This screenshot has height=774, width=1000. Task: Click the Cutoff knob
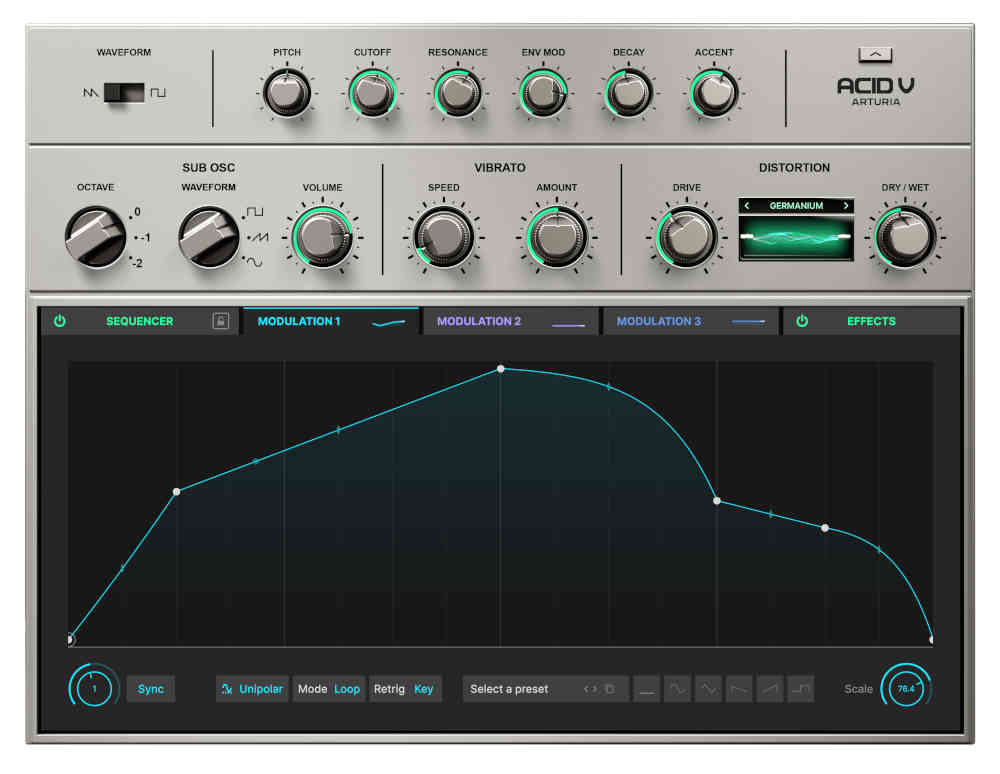(373, 94)
